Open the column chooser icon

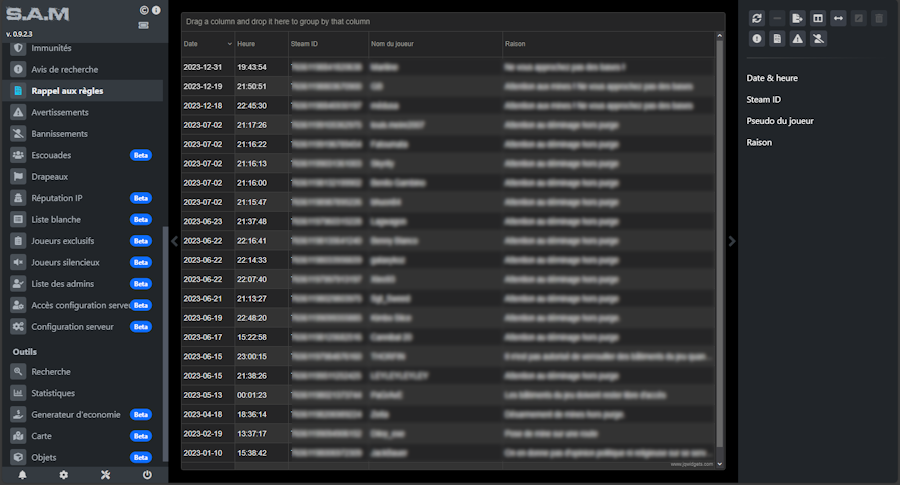point(817,18)
